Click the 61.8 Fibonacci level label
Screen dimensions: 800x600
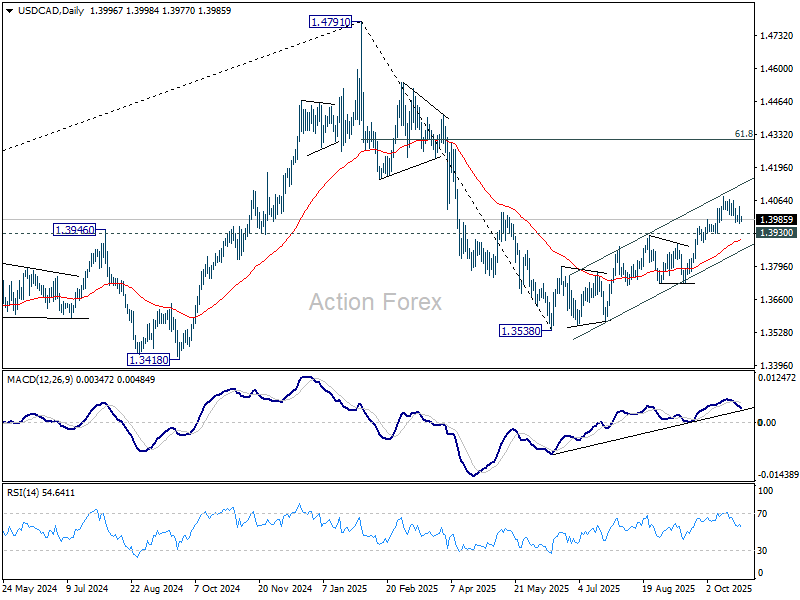click(743, 134)
